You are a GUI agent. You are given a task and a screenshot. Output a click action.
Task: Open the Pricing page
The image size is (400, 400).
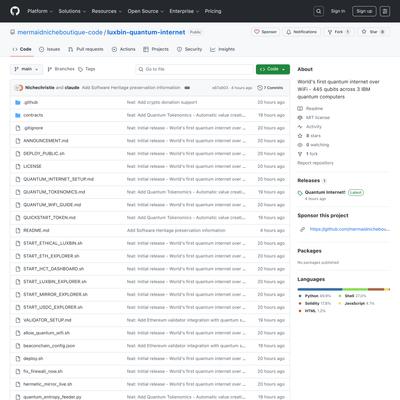(x=213, y=11)
